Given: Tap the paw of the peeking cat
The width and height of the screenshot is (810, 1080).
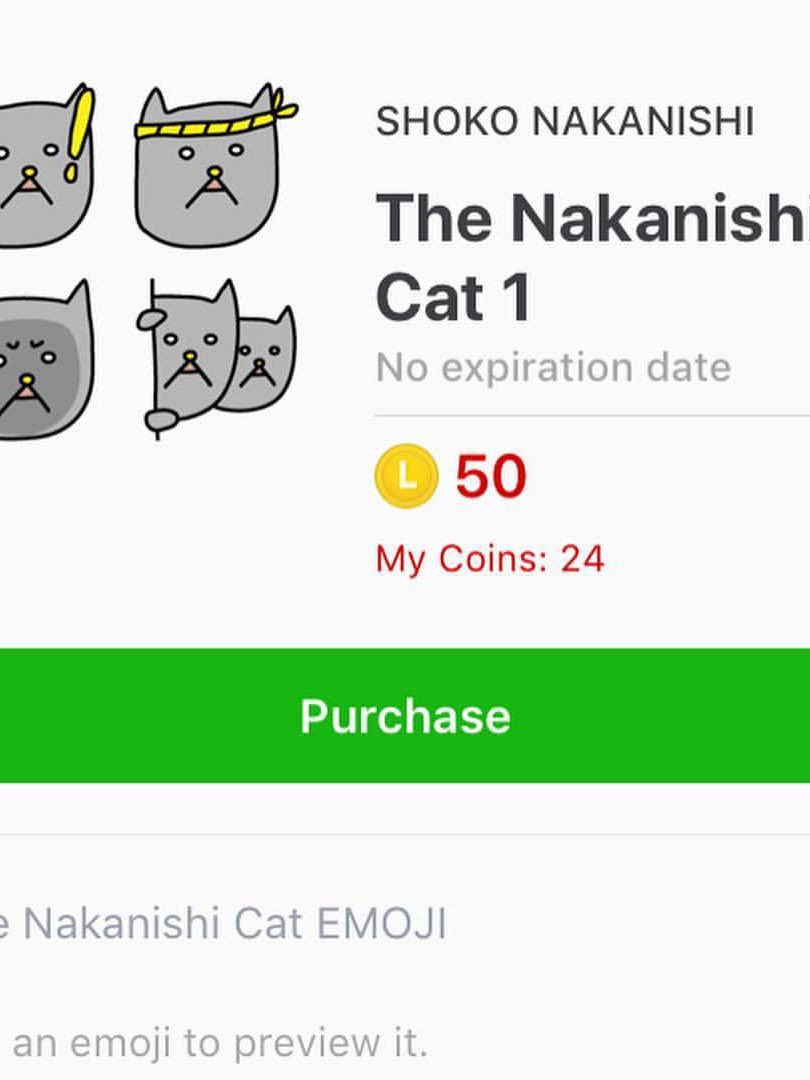Looking at the screenshot, I should pyautogui.click(x=152, y=318).
